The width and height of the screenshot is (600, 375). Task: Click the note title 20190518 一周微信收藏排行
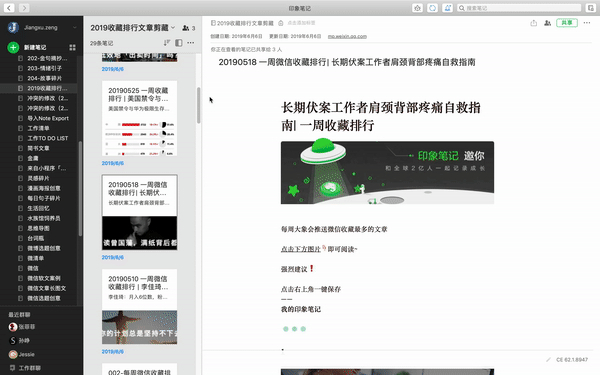(347, 62)
